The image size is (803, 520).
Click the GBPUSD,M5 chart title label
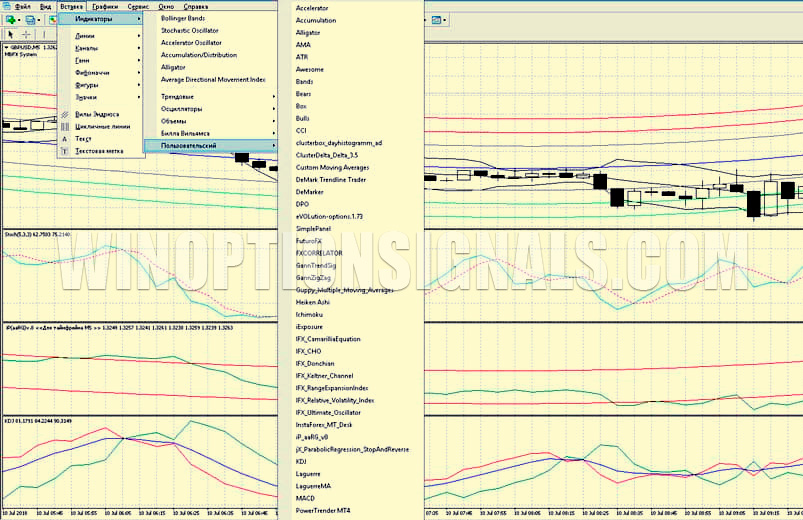pos(24,47)
